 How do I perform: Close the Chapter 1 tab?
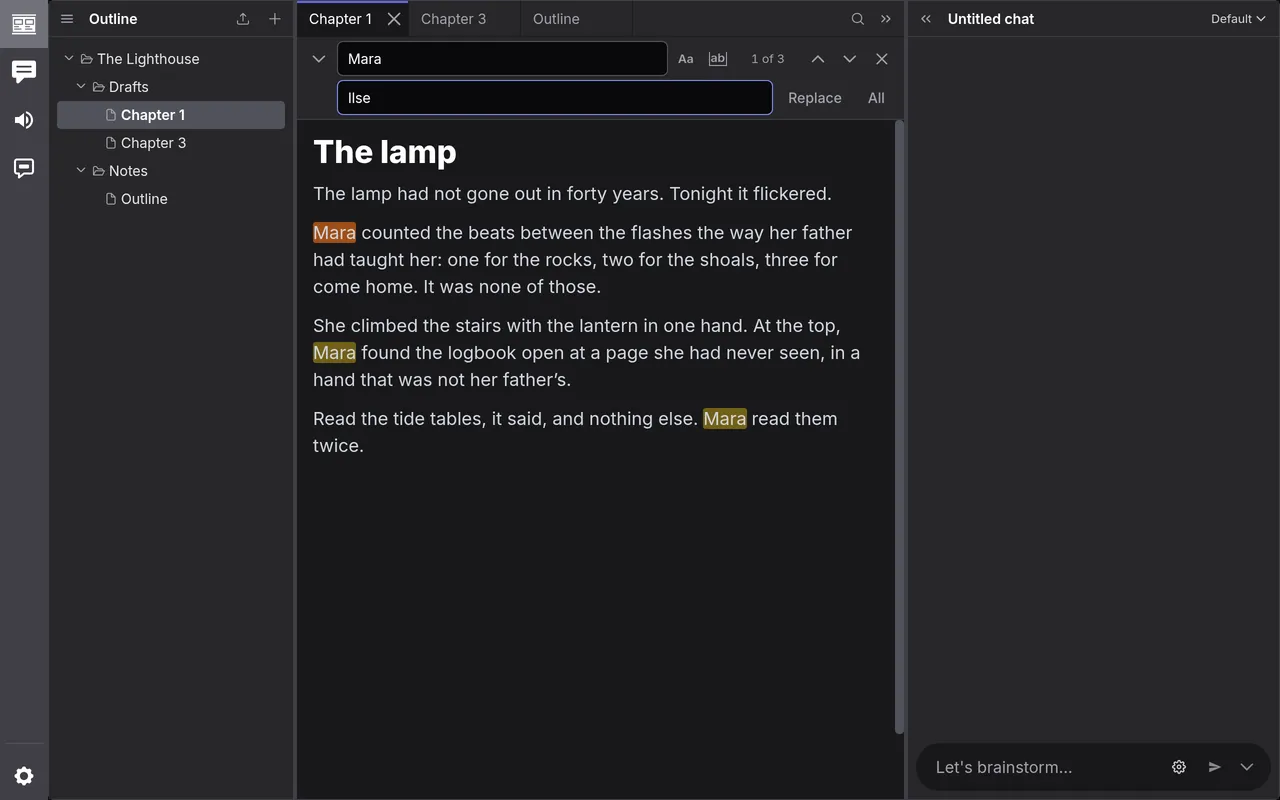394,19
